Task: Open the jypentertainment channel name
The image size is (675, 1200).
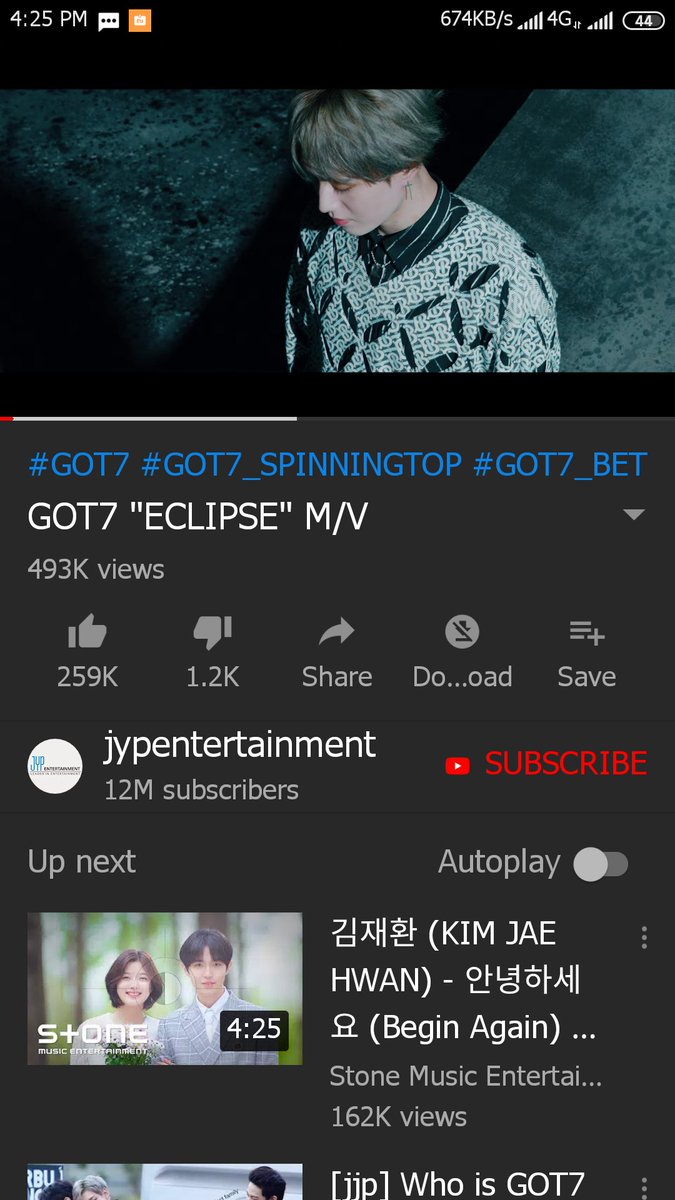Action: click(240, 745)
